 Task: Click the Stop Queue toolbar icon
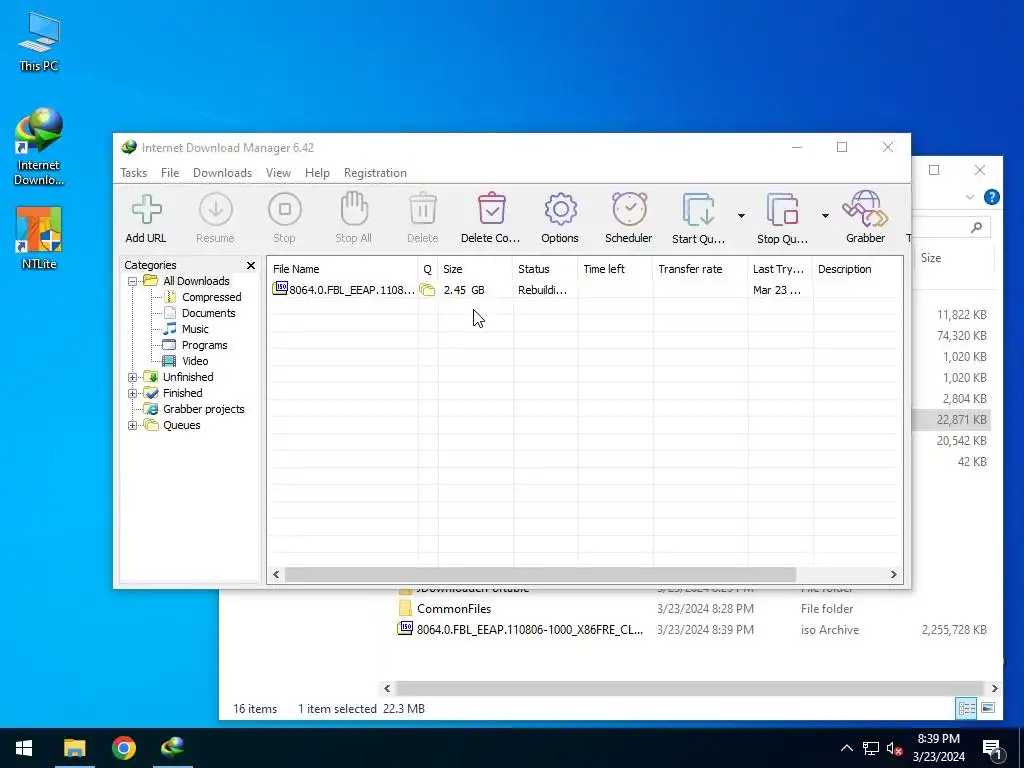pyautogui.click(x=782, y=210)
